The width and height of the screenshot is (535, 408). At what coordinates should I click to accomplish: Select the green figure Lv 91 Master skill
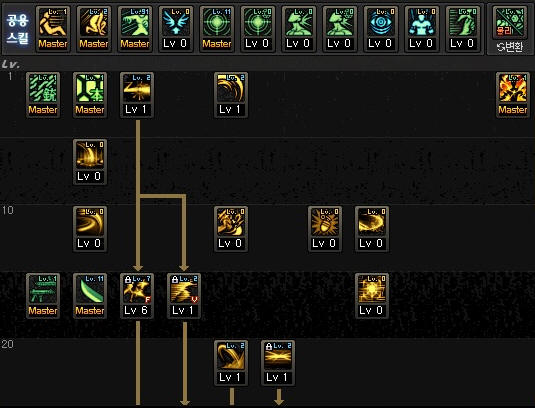[135, 29]
